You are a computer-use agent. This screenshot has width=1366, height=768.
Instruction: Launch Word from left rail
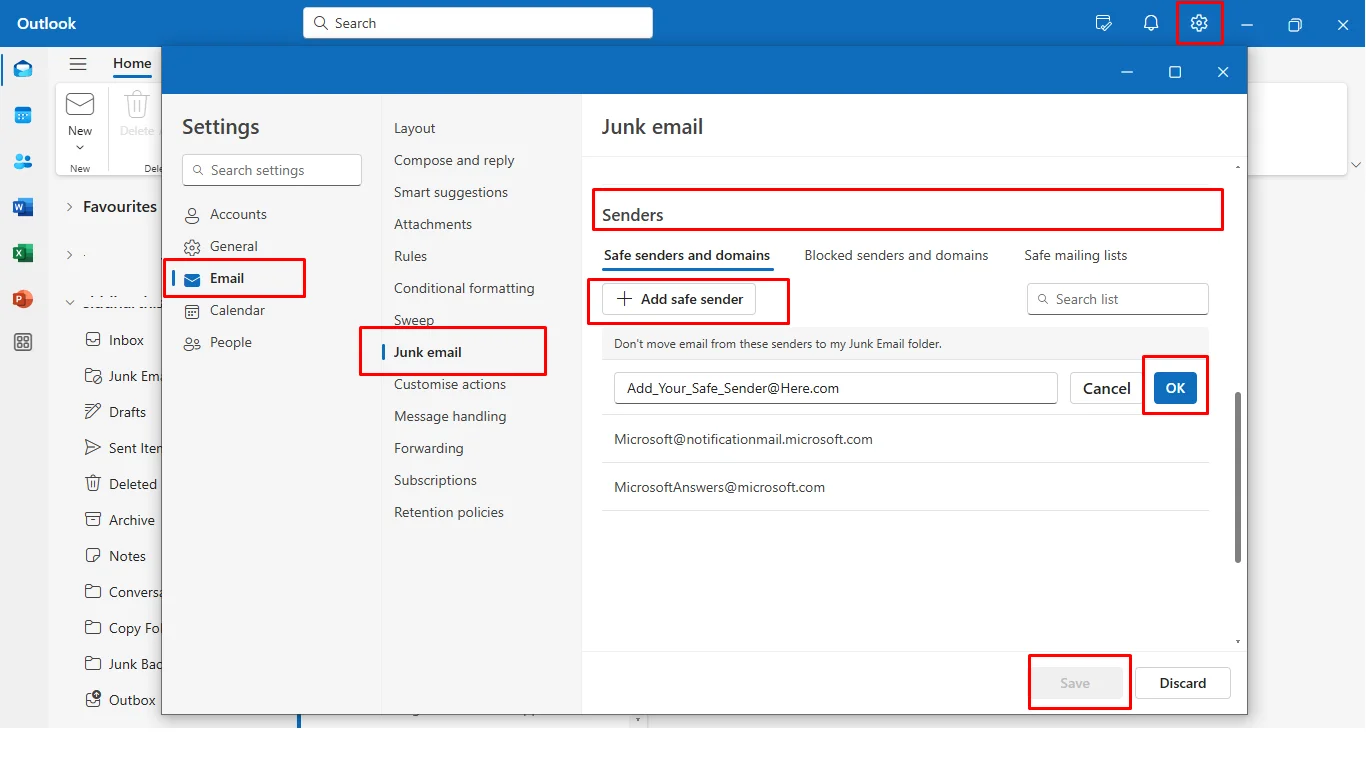pyautogui.click(x=23, y=207)
